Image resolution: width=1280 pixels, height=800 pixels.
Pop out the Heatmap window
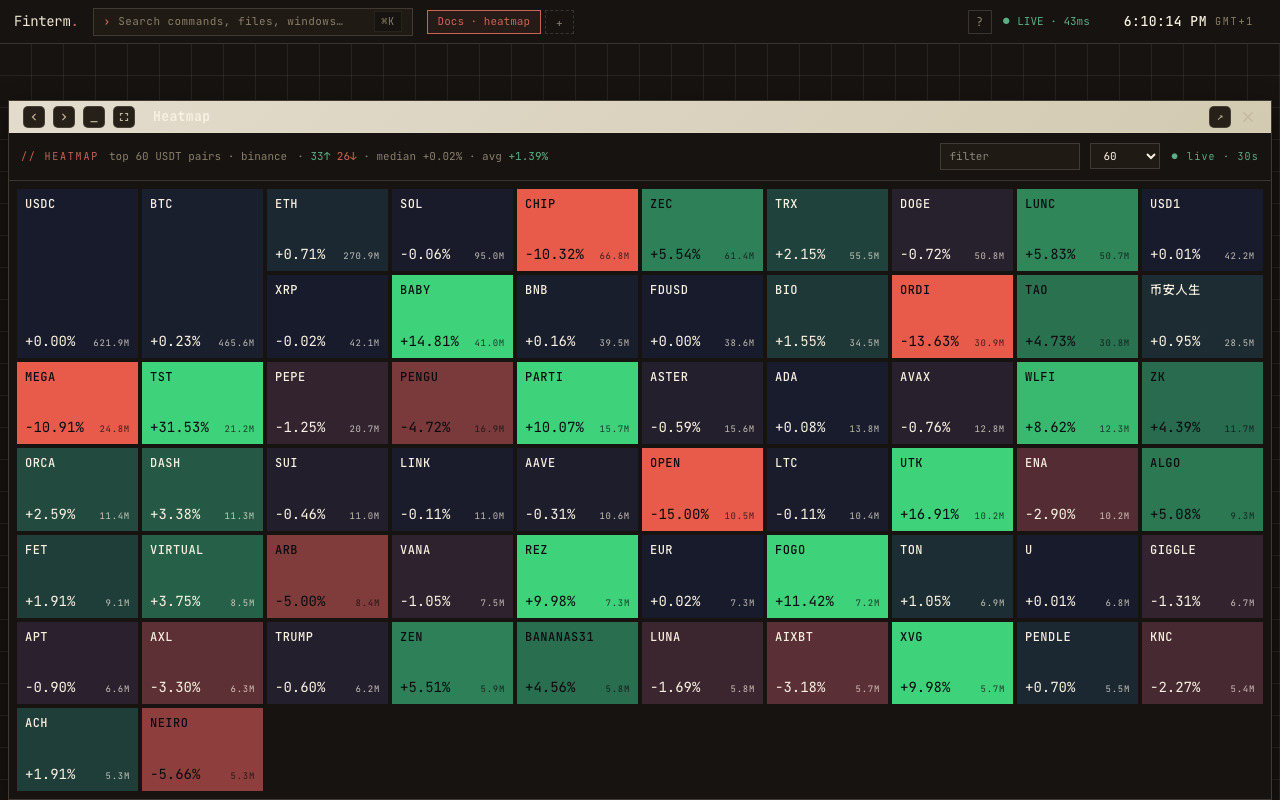pyautogui.click(x=1220, y=117)
